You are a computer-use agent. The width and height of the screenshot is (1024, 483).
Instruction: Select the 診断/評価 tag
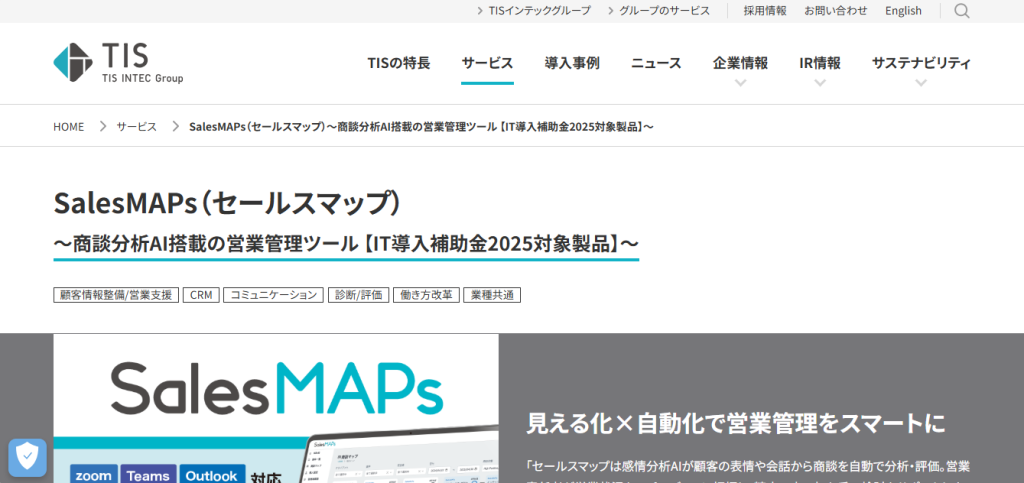(359, 295)
